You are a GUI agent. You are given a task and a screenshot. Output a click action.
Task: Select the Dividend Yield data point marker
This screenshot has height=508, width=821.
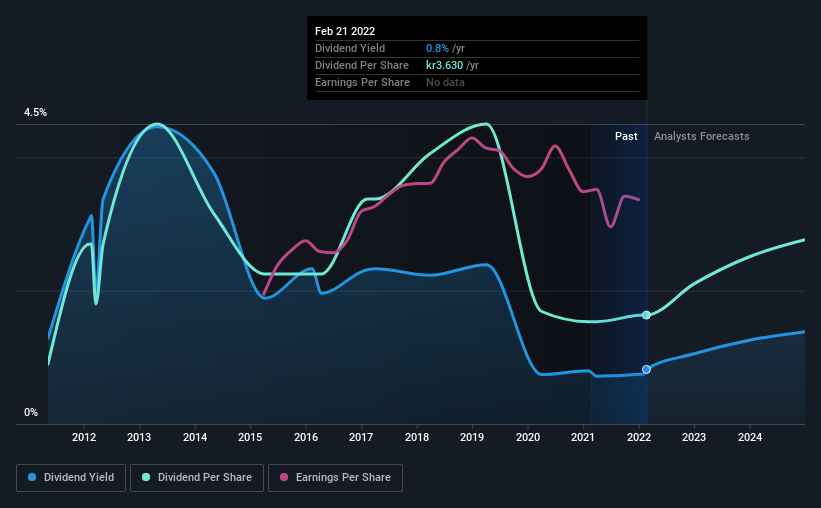pos(647,369)
